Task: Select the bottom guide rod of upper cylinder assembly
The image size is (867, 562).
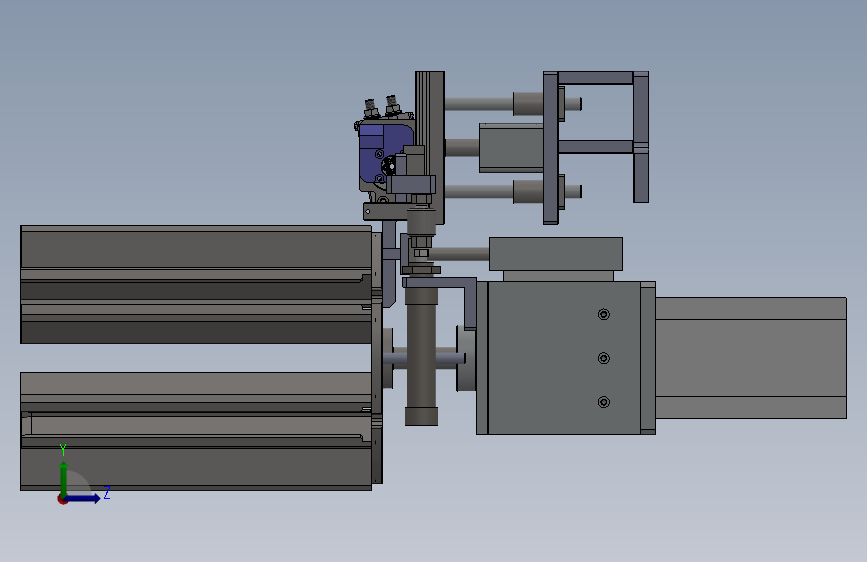Action: click(479, 191)
